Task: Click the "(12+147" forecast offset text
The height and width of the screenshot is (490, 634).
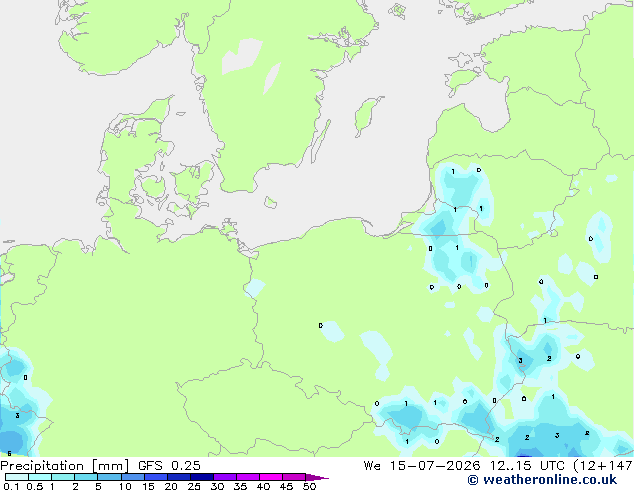Action: (x=603, y=466)
